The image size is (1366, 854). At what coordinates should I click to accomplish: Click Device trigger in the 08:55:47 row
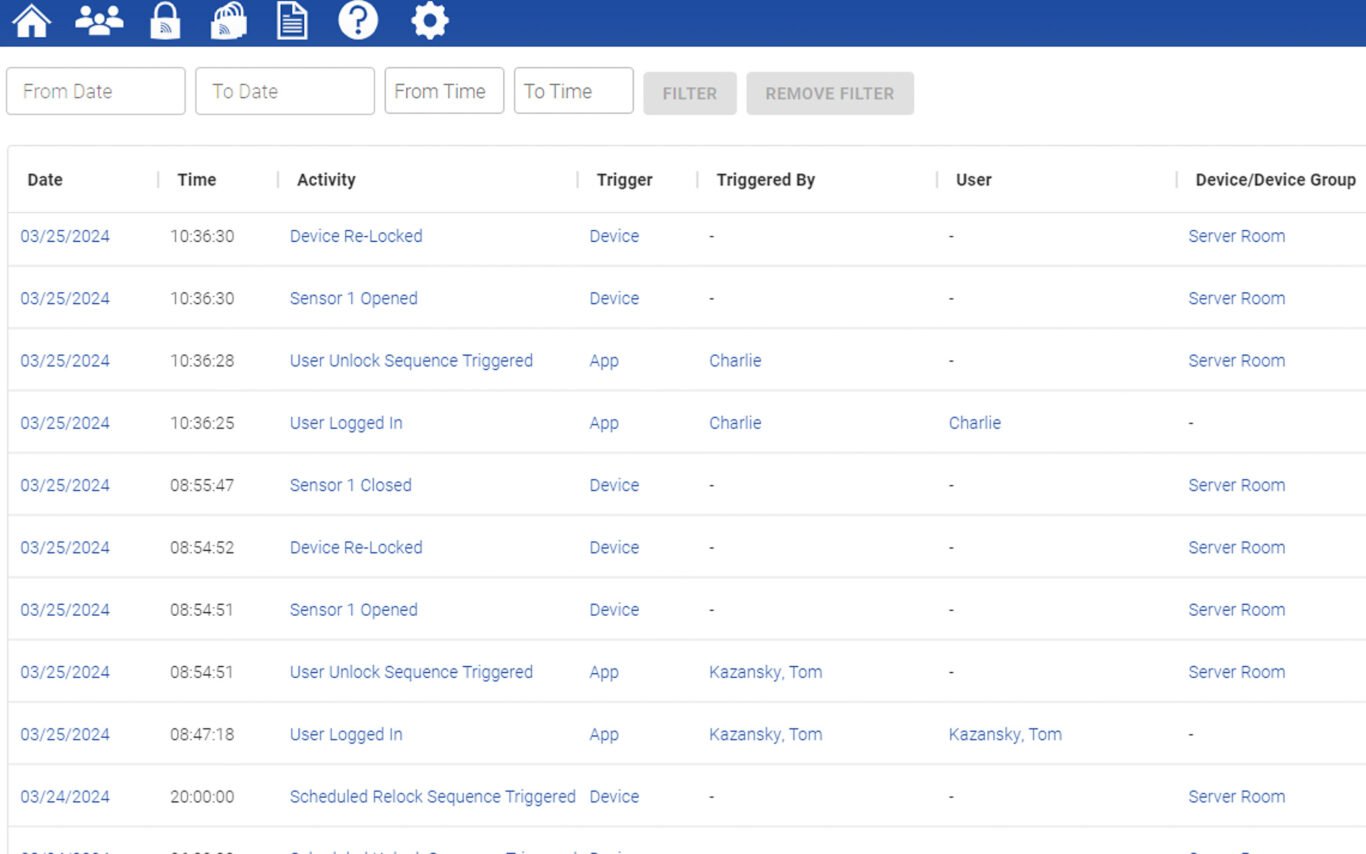point(614,485)
